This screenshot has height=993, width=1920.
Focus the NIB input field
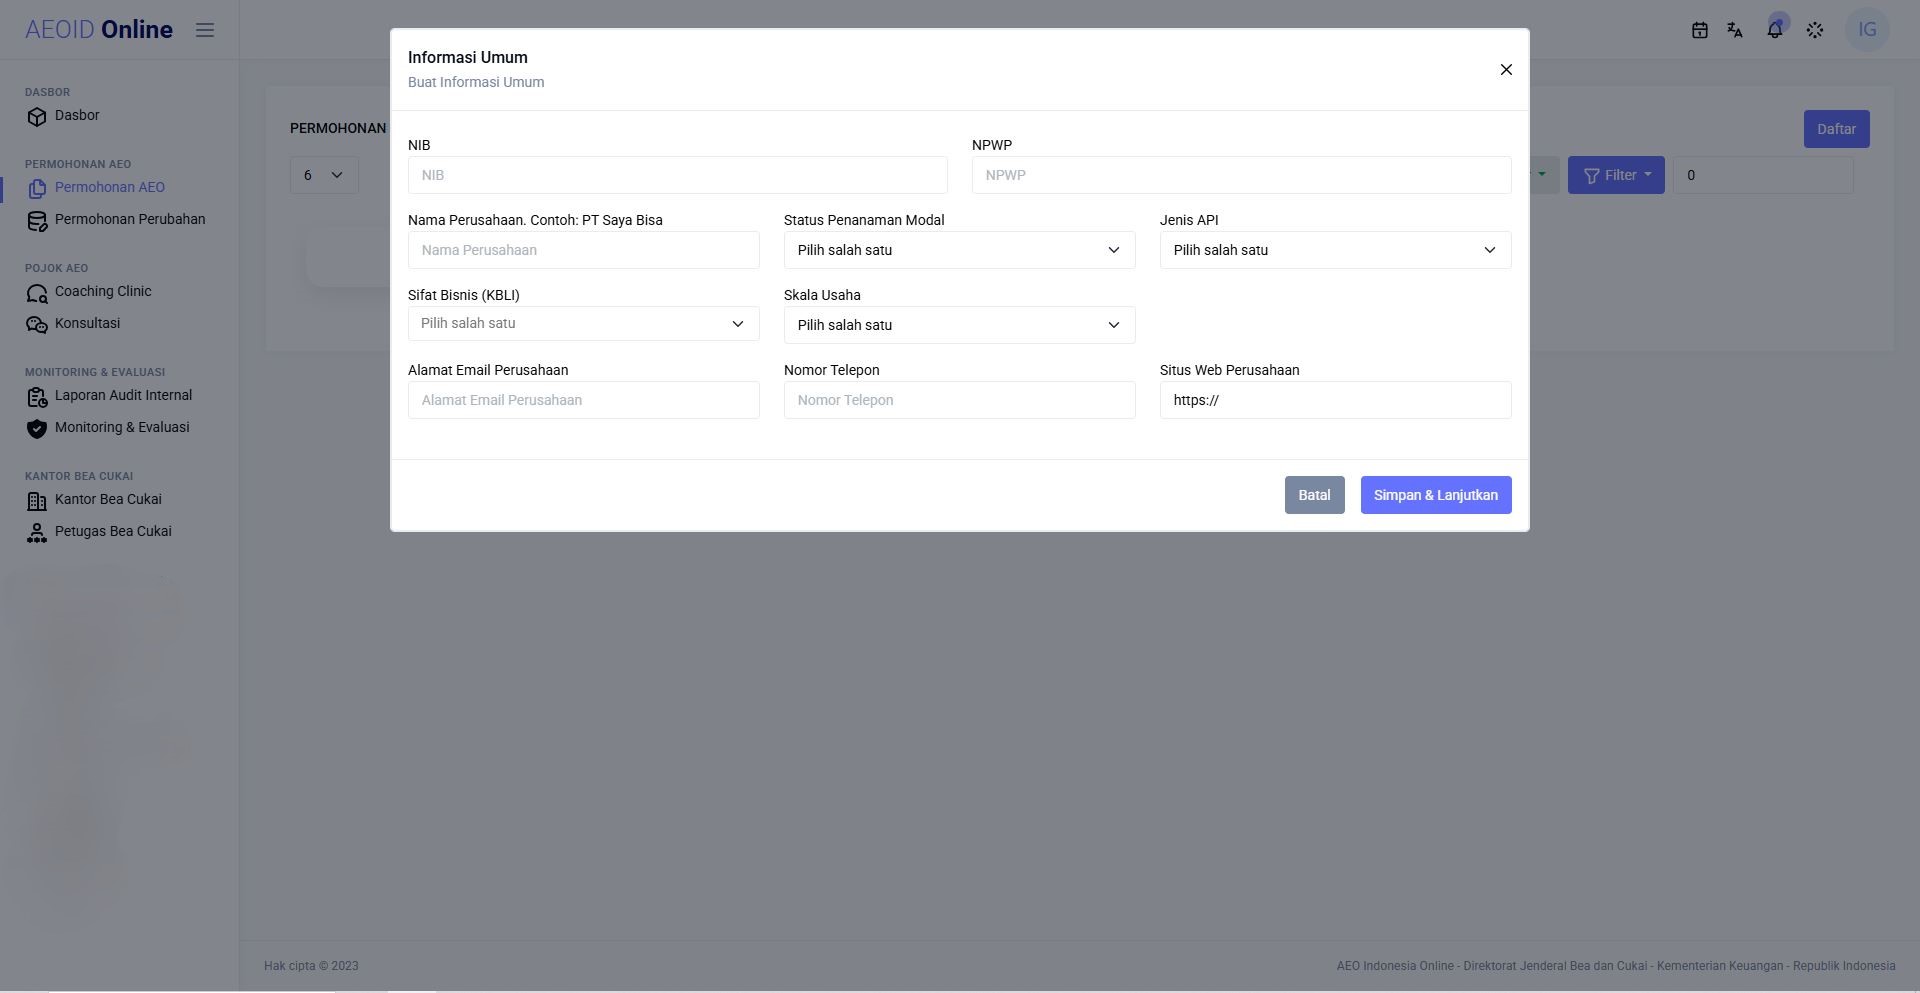pos(677,175)
